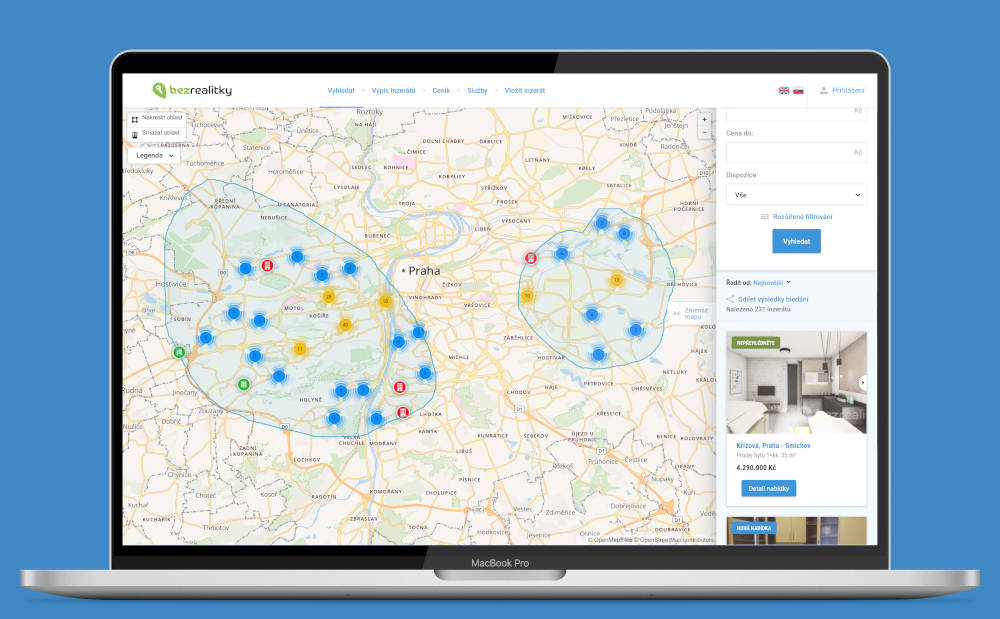Click the Detail nabídky button
Screen dimensions: 1000x619
(x=768, y=488)
